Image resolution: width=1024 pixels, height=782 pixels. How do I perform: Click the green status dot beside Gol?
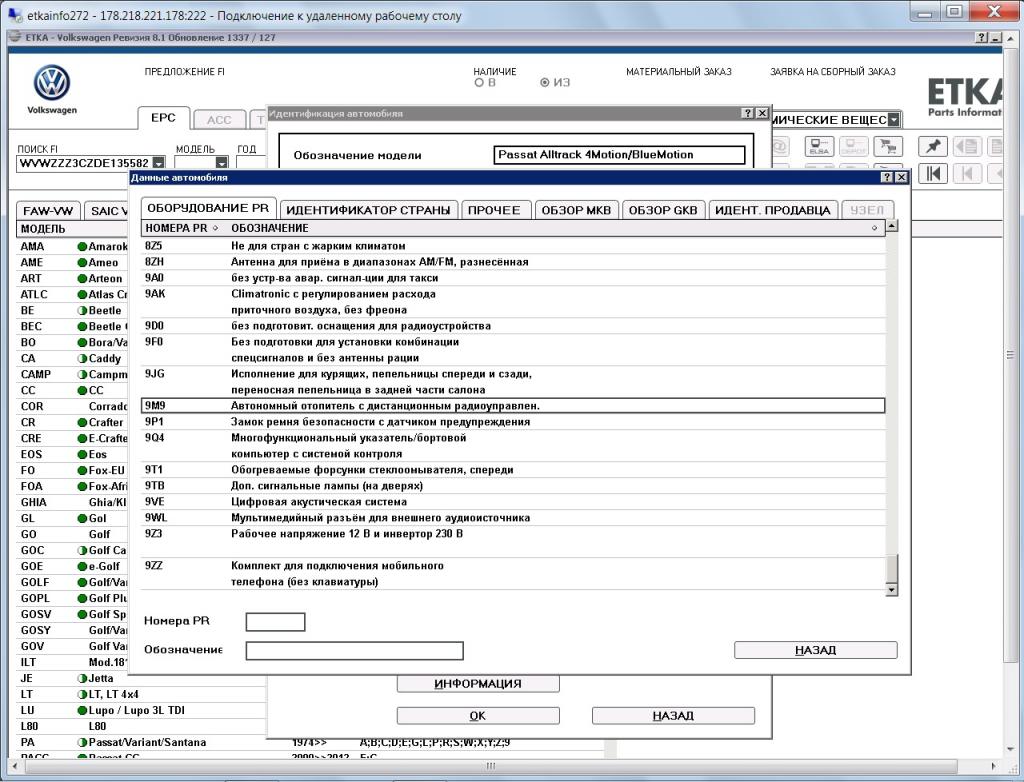click(x=82, y=519)
